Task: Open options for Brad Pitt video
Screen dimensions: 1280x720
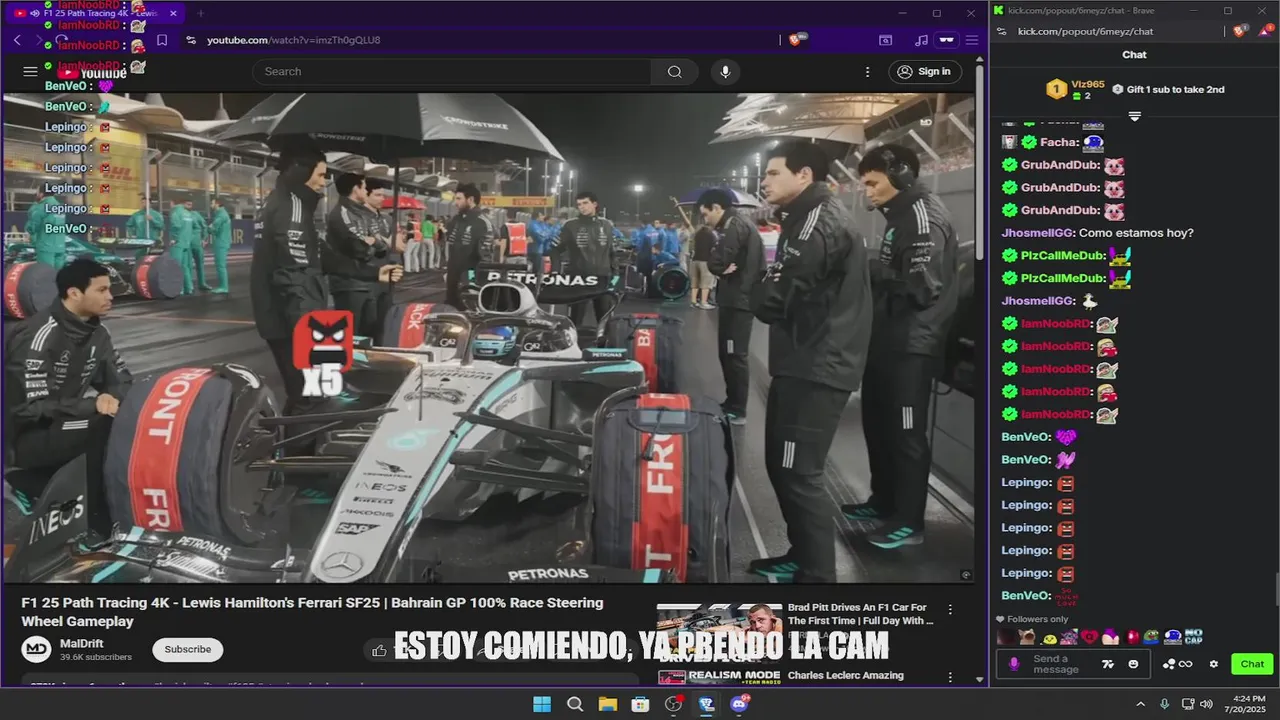Action: coord(950,609)
